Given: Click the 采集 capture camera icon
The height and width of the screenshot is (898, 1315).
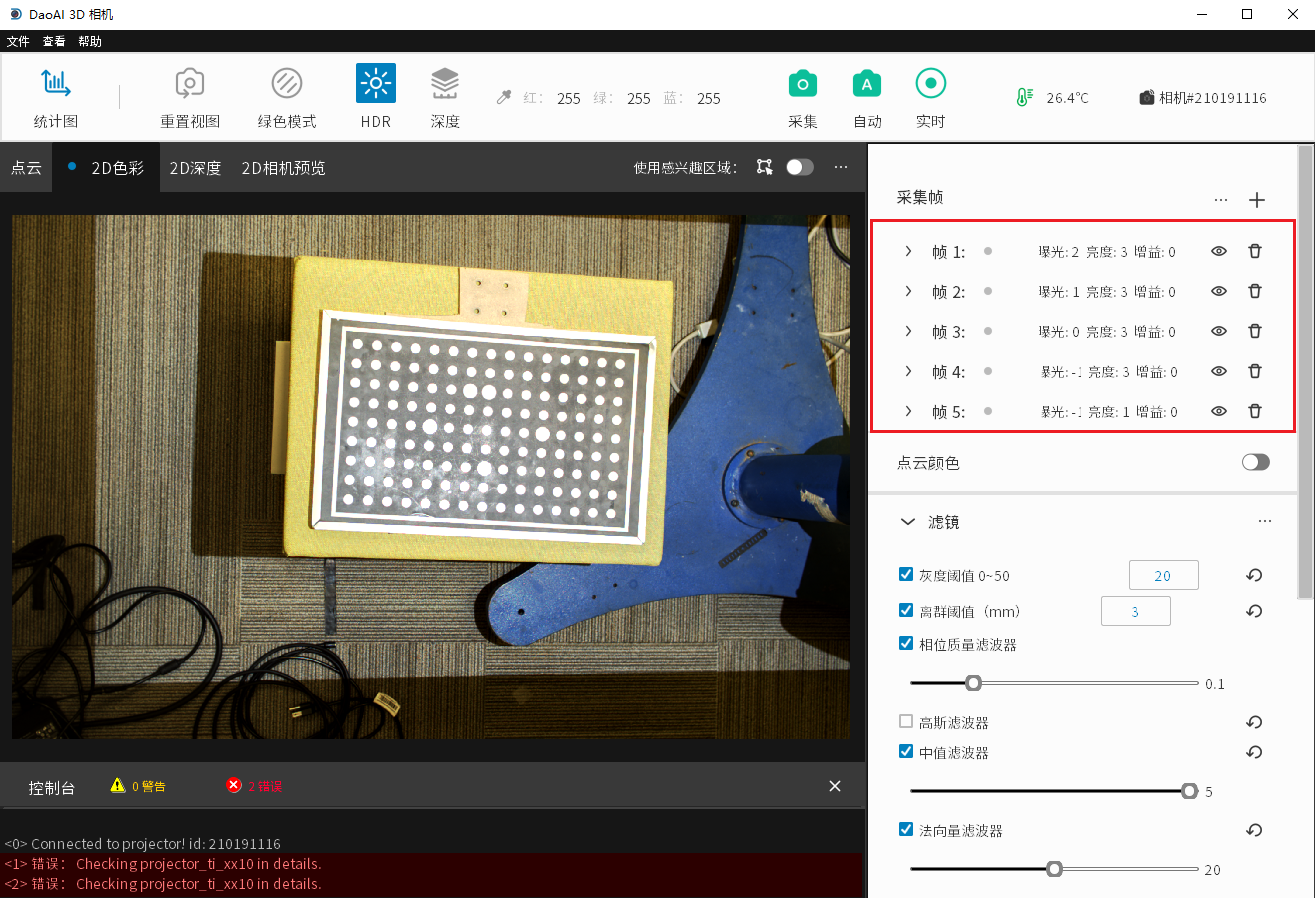Looking at the screenshot, I should [802, 84].
